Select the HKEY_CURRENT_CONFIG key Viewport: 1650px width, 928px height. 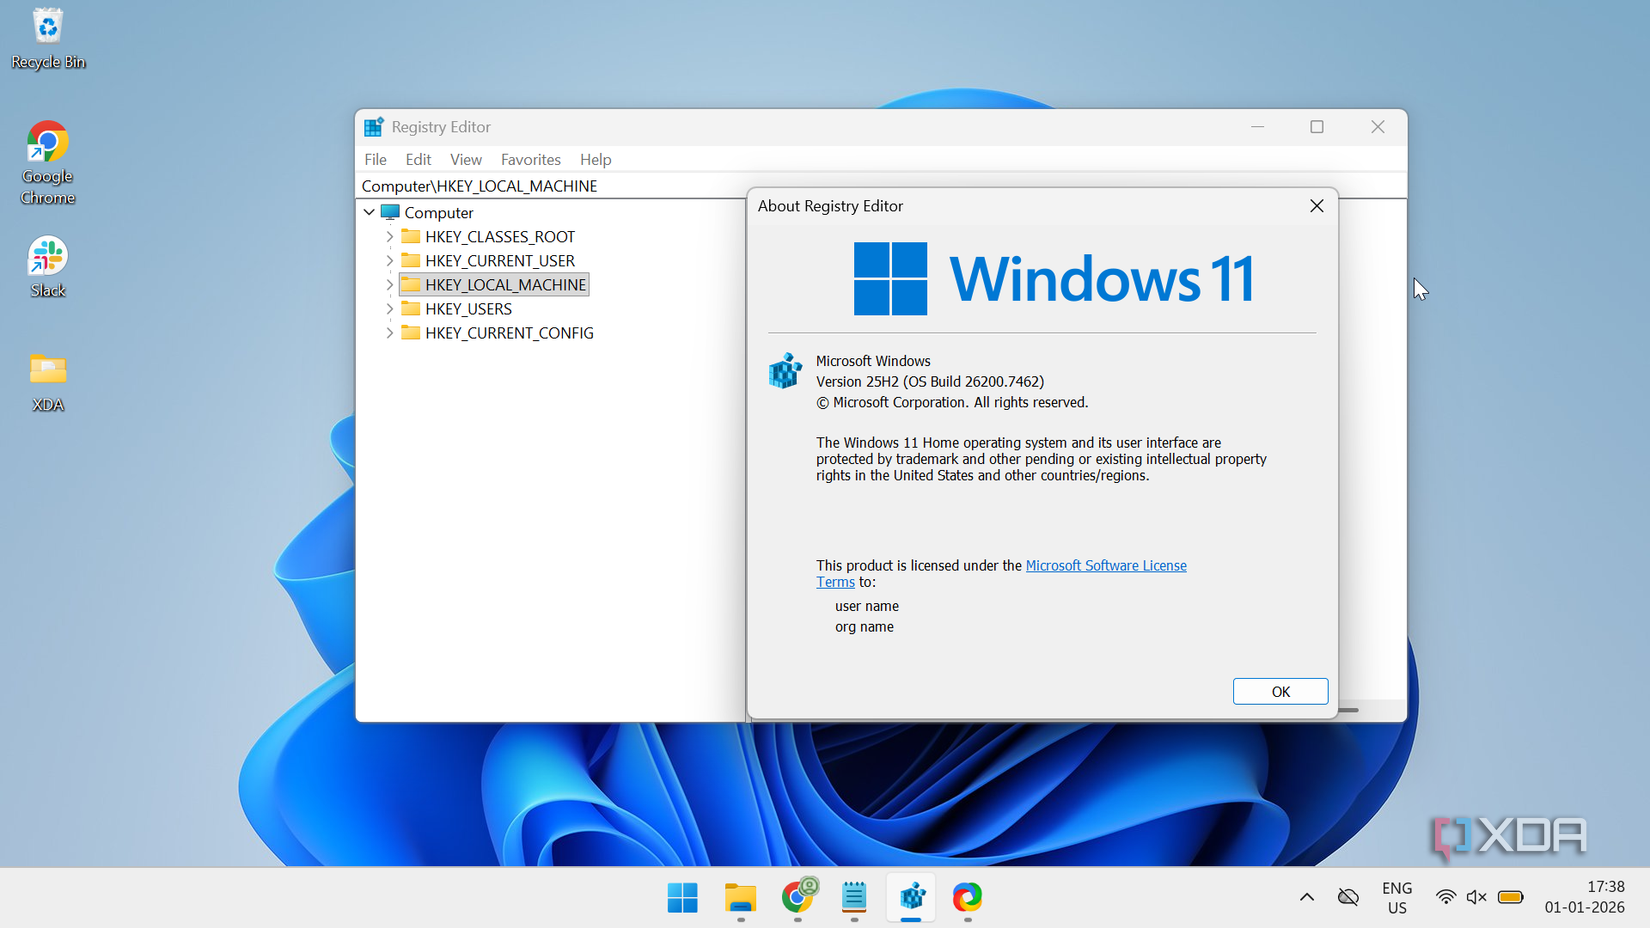click(508, 333)
